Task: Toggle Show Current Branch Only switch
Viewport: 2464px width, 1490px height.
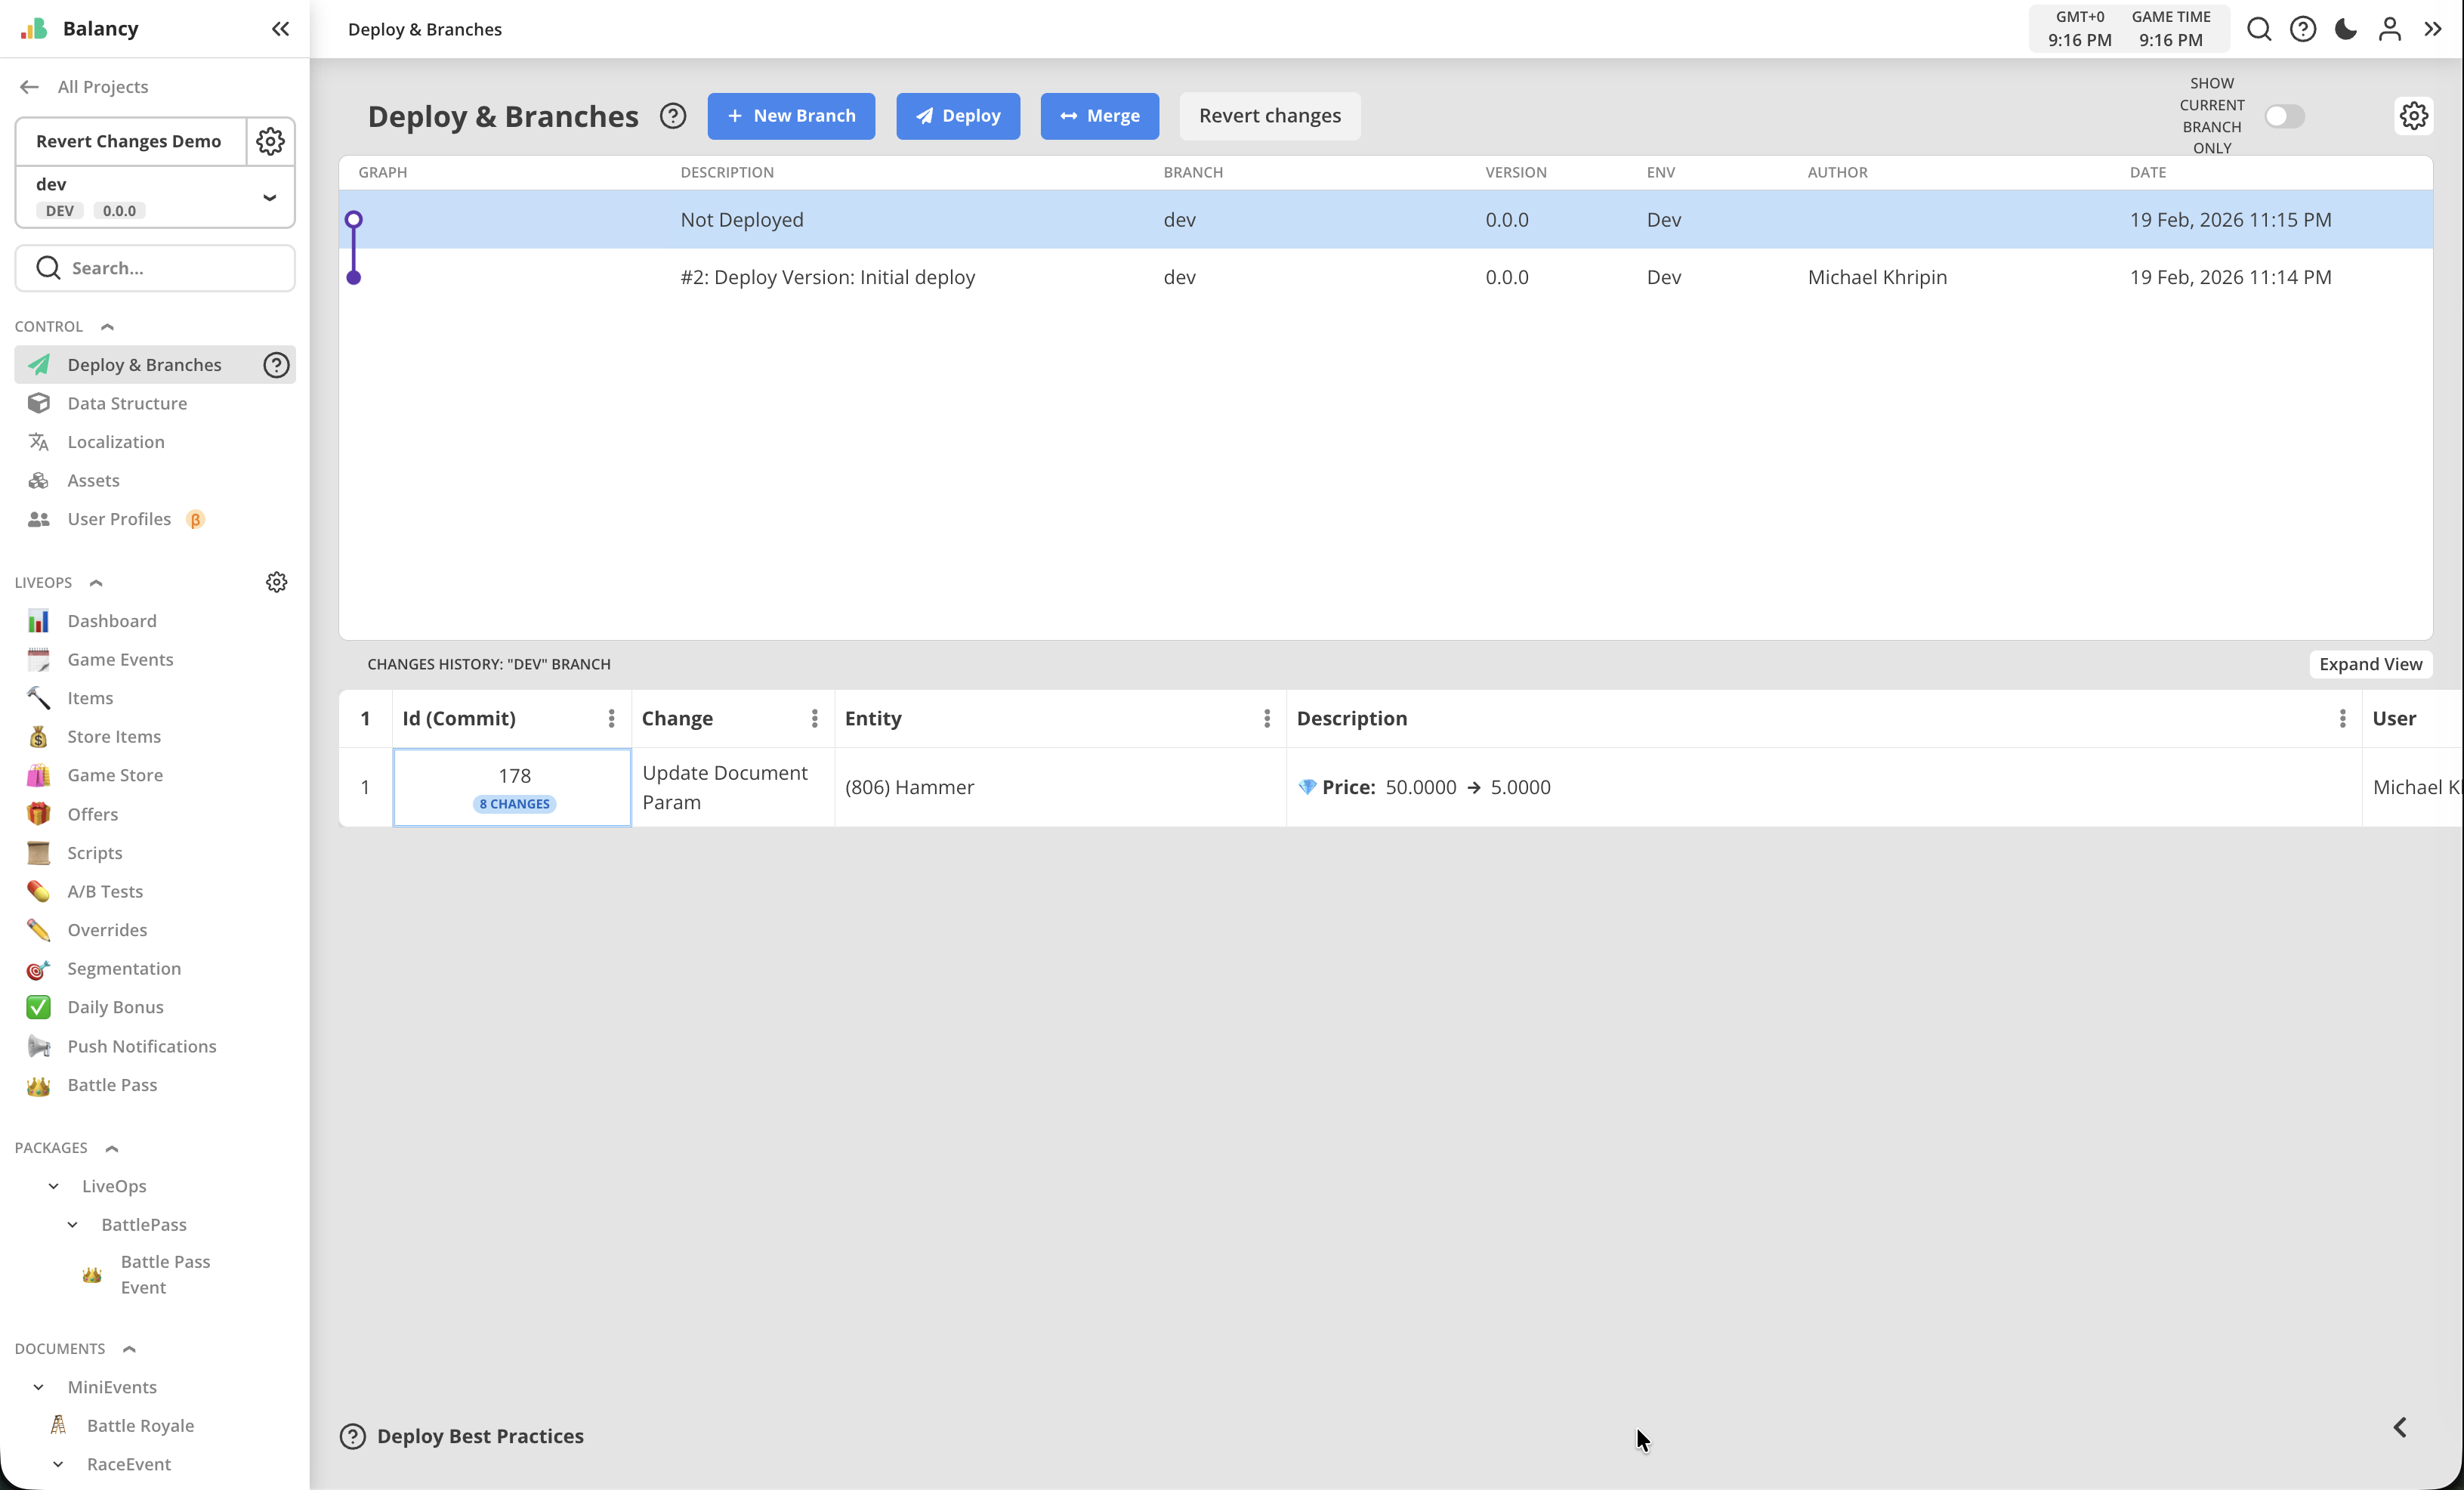Action: coord(2284,116)
